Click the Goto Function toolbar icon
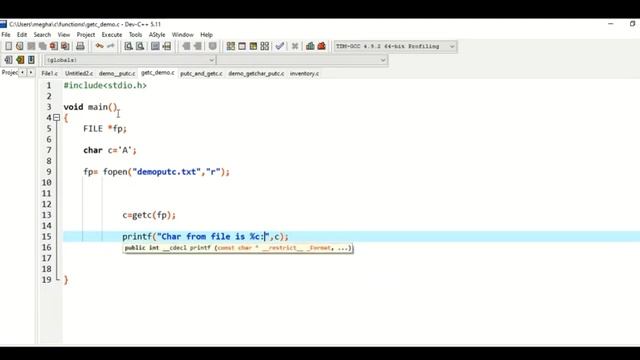The height and width of the screenshot is (360, 640). click(155, 46)
